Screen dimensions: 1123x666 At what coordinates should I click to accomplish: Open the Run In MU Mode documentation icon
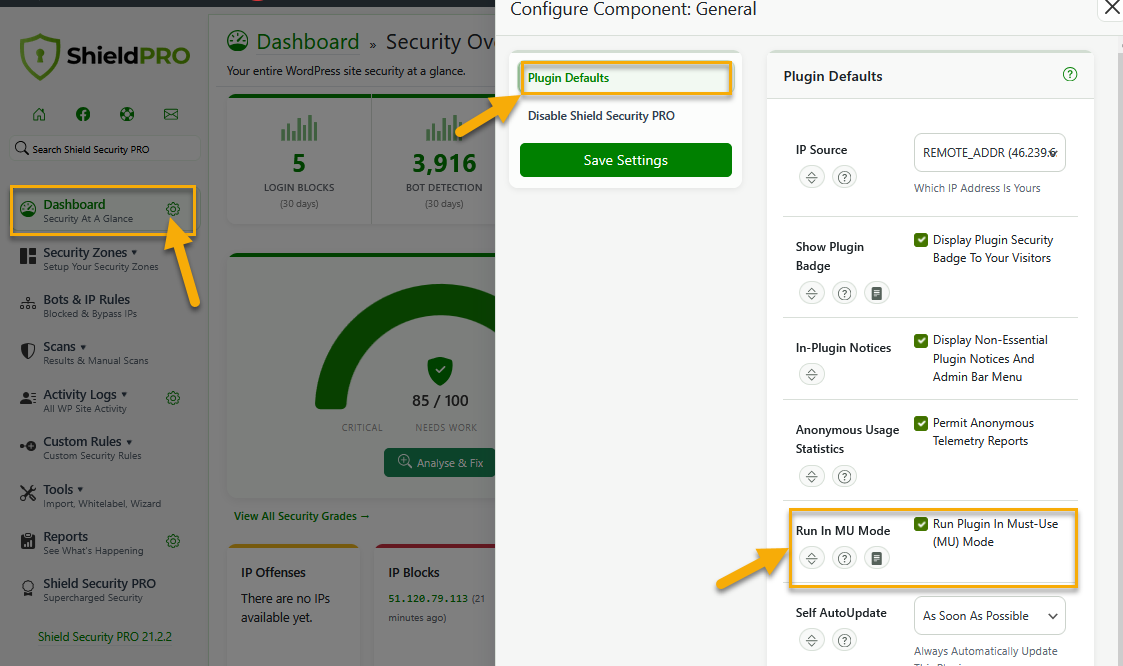[877, 558]
